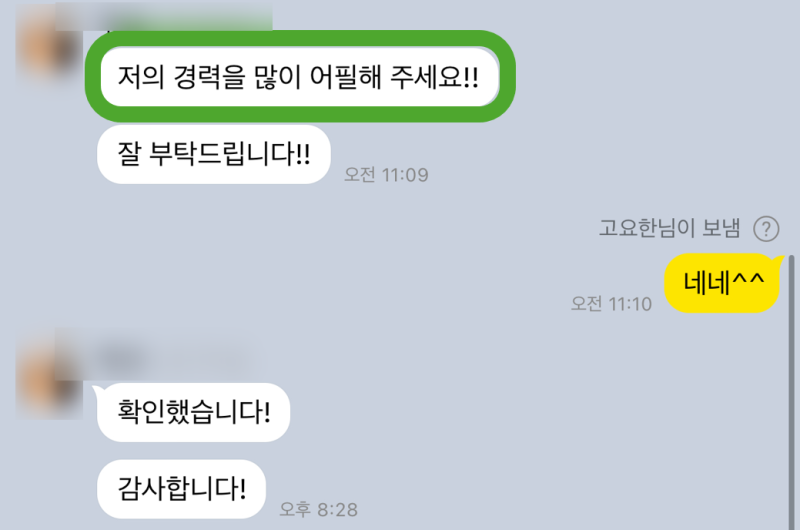Select the 저의 경력을 많이 어필해 주세요!! message bubble

coord(299,77)
